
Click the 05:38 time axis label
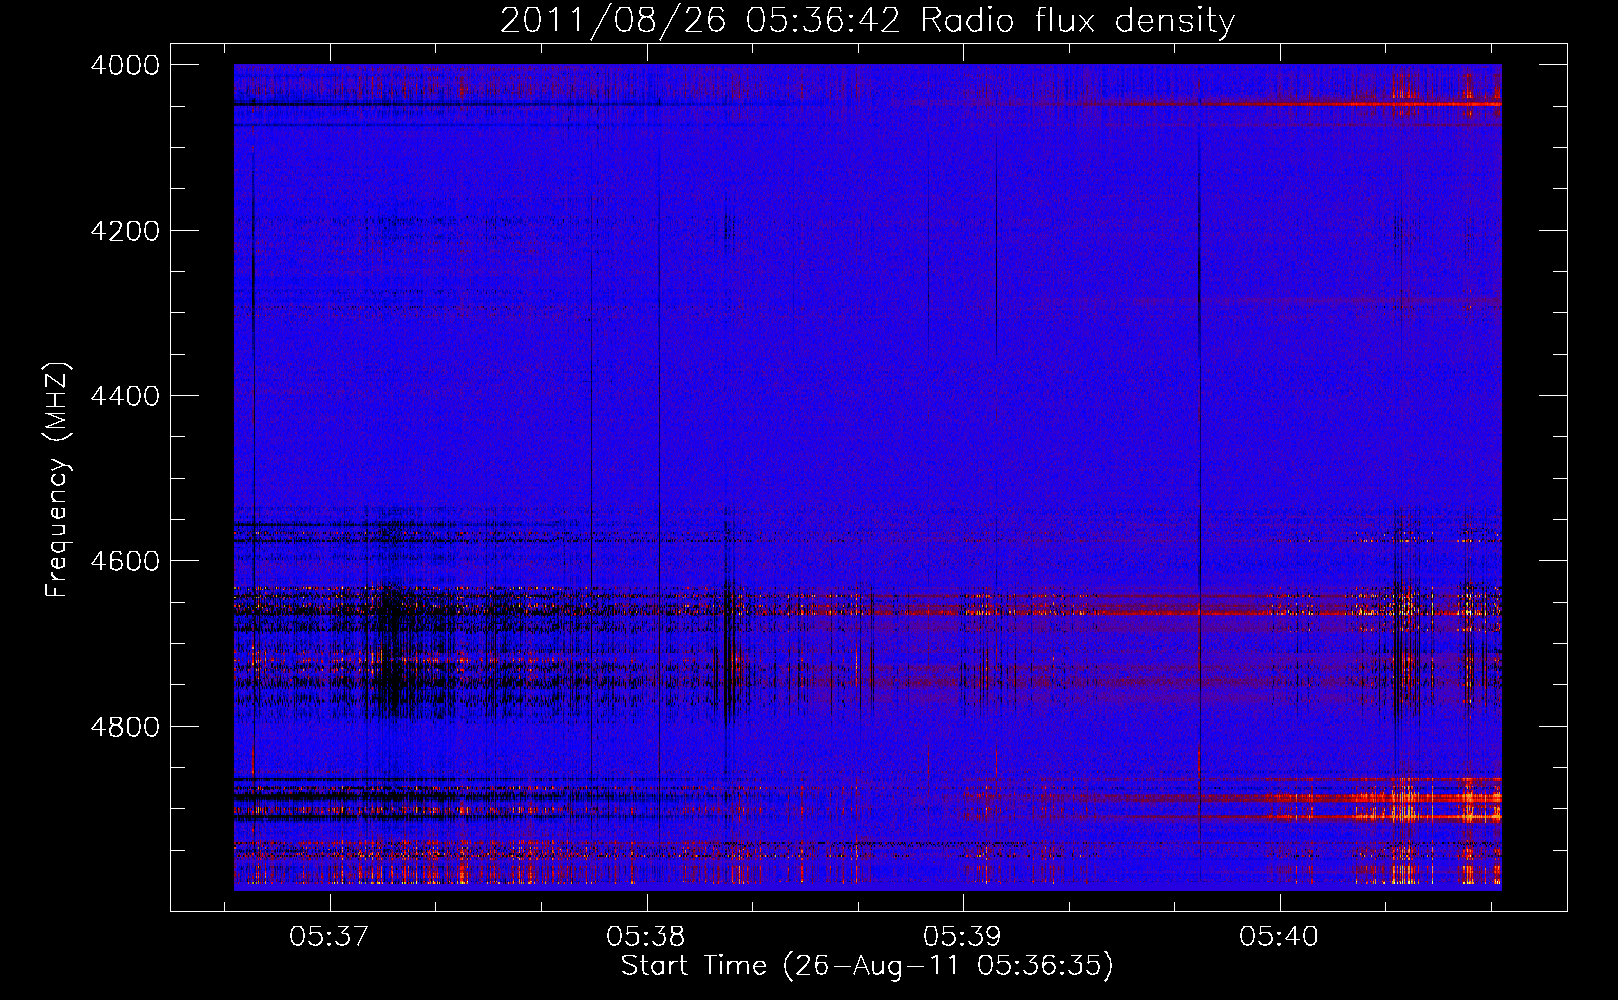tap(646, 936)
